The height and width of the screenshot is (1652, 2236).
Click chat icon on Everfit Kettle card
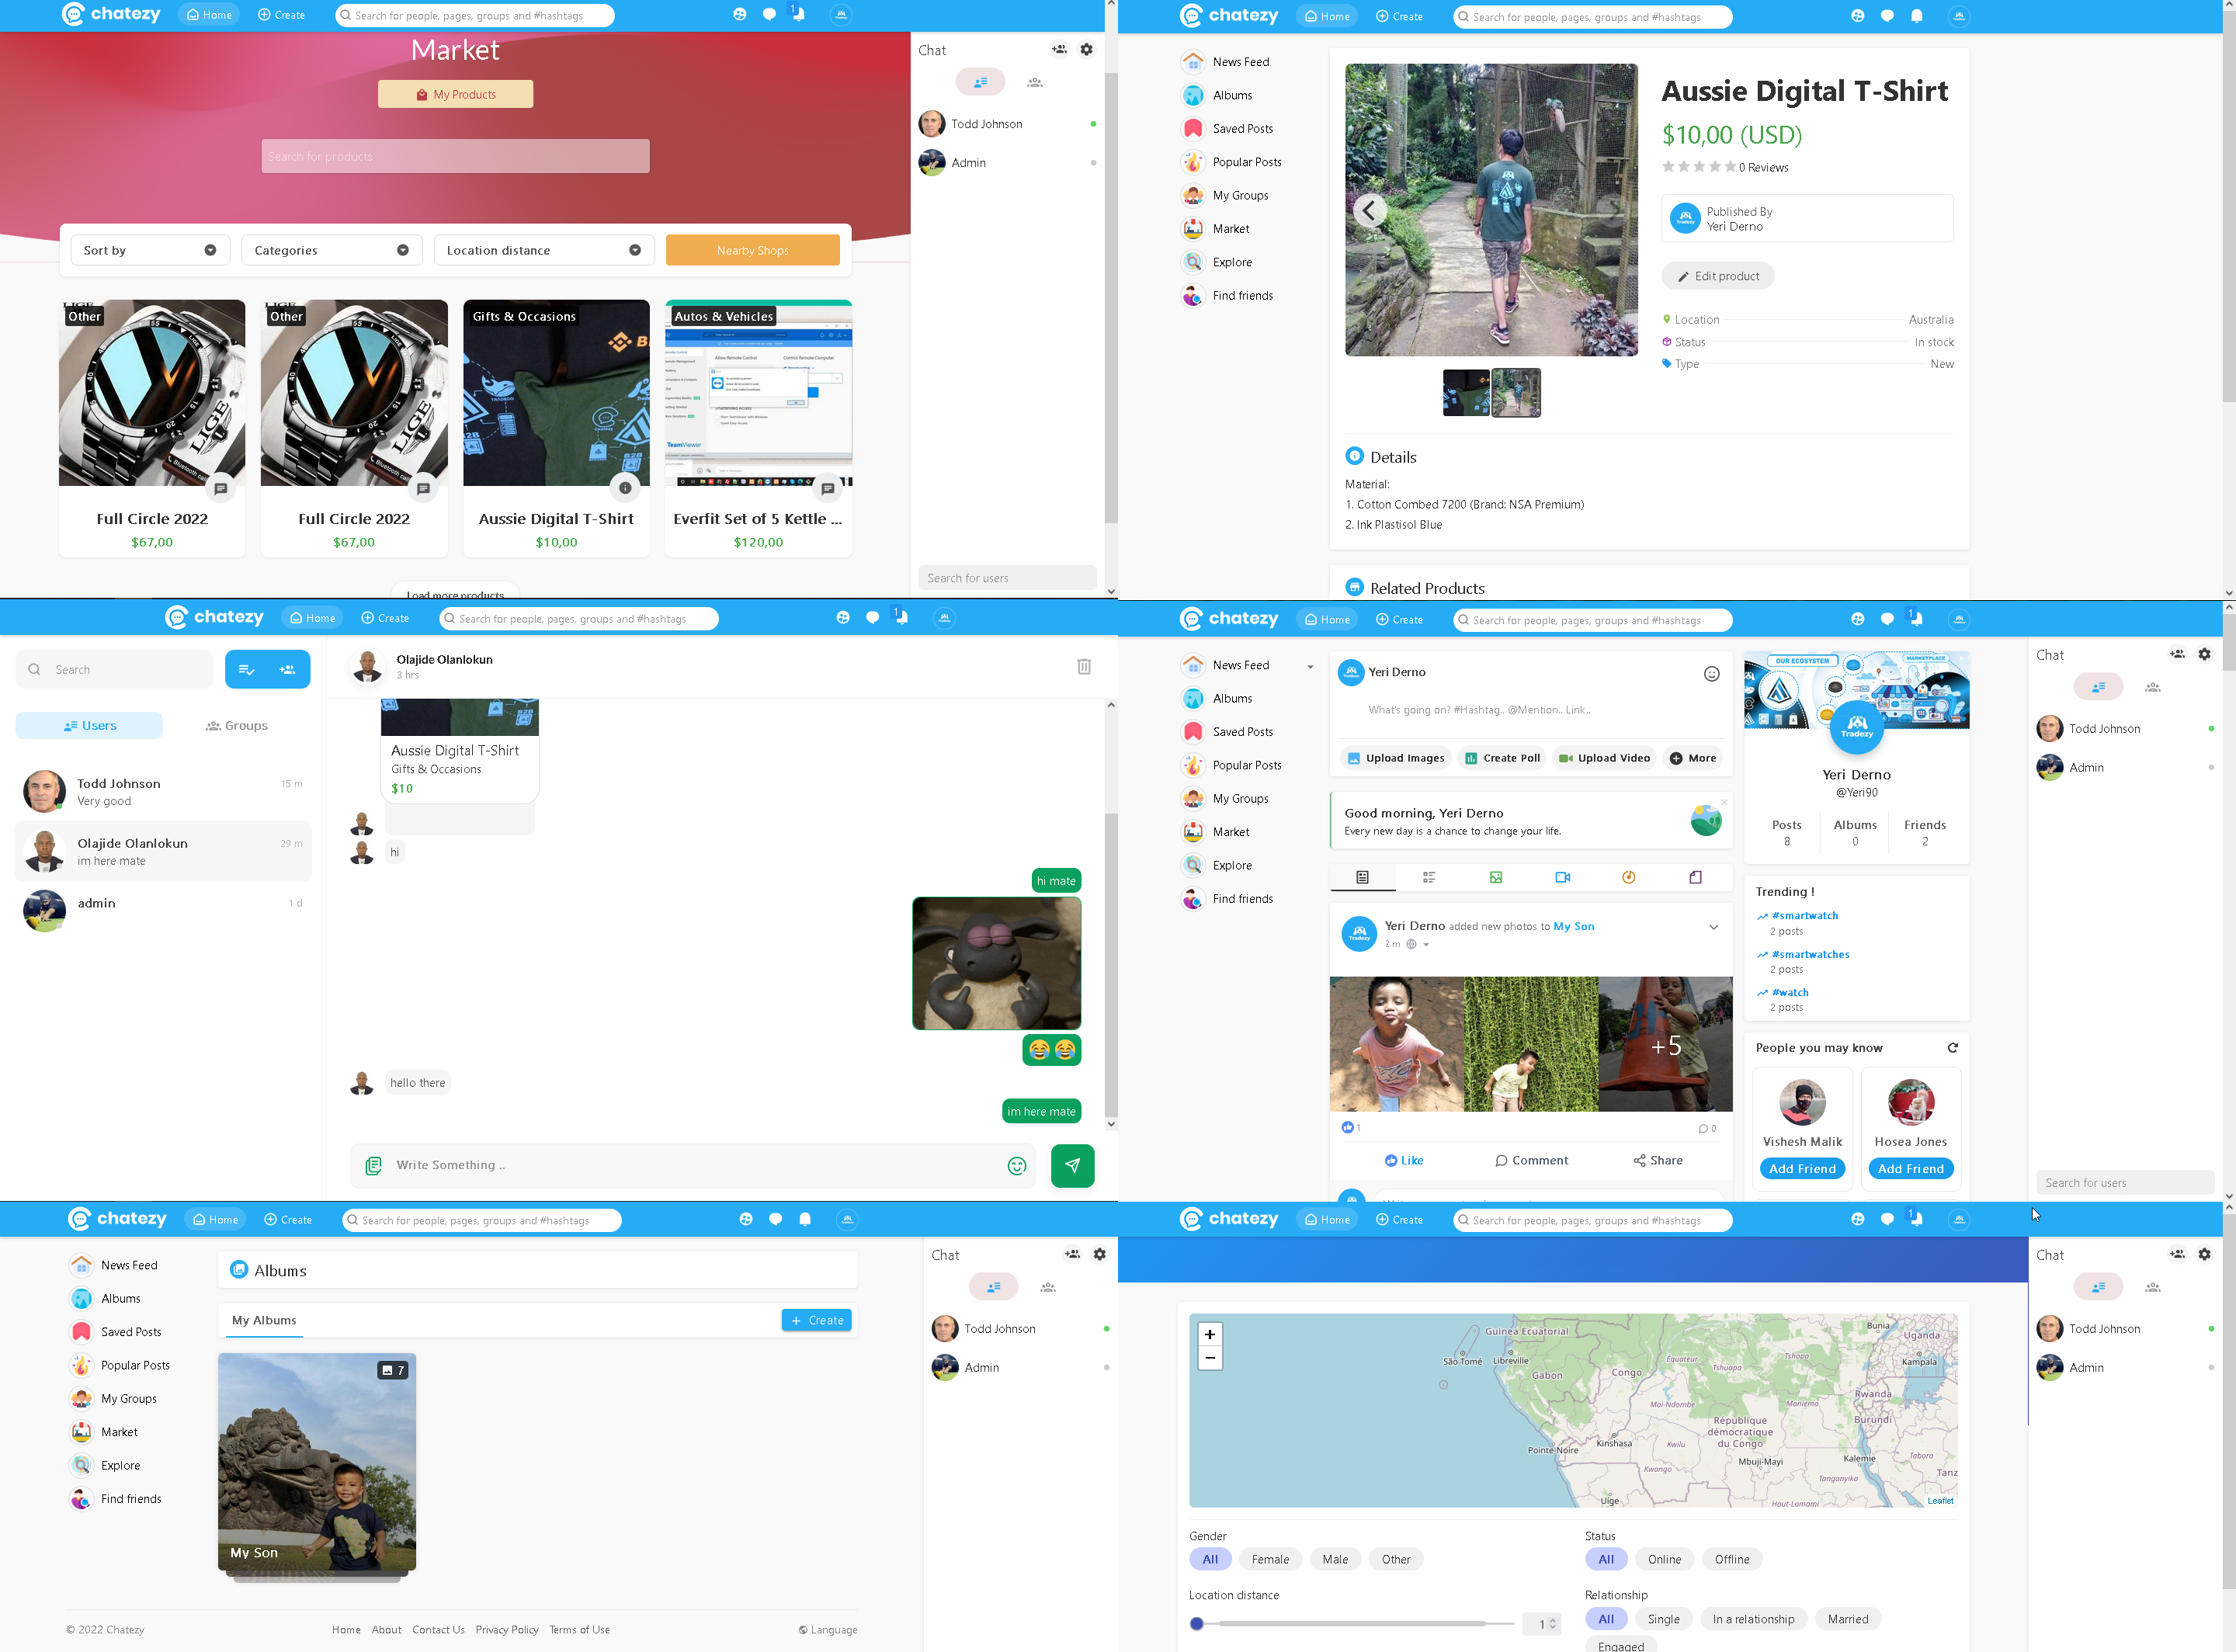[827, 488]
